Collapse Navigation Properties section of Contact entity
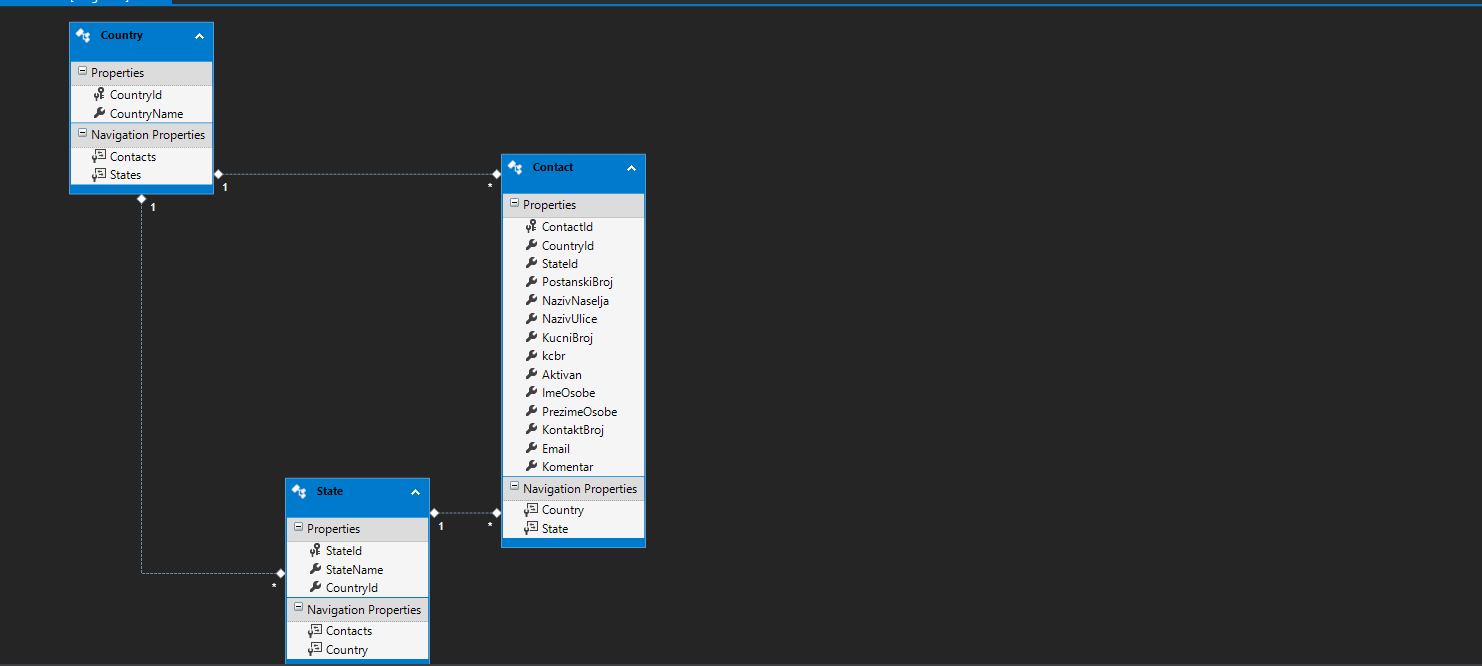This screenshot has width=1482, height=666. pos(514,488)
